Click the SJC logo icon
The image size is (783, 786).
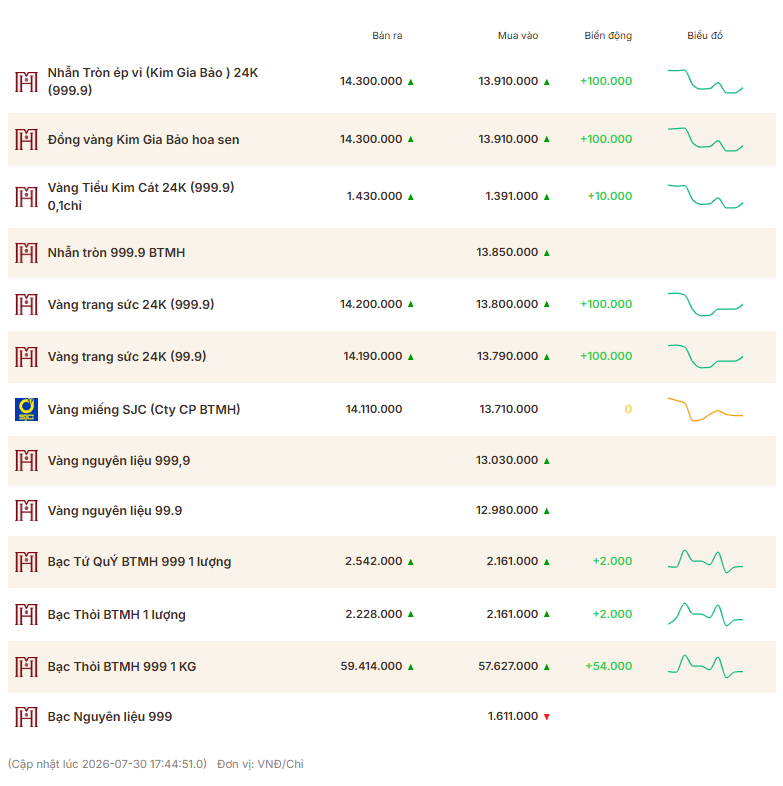point(26,409)
